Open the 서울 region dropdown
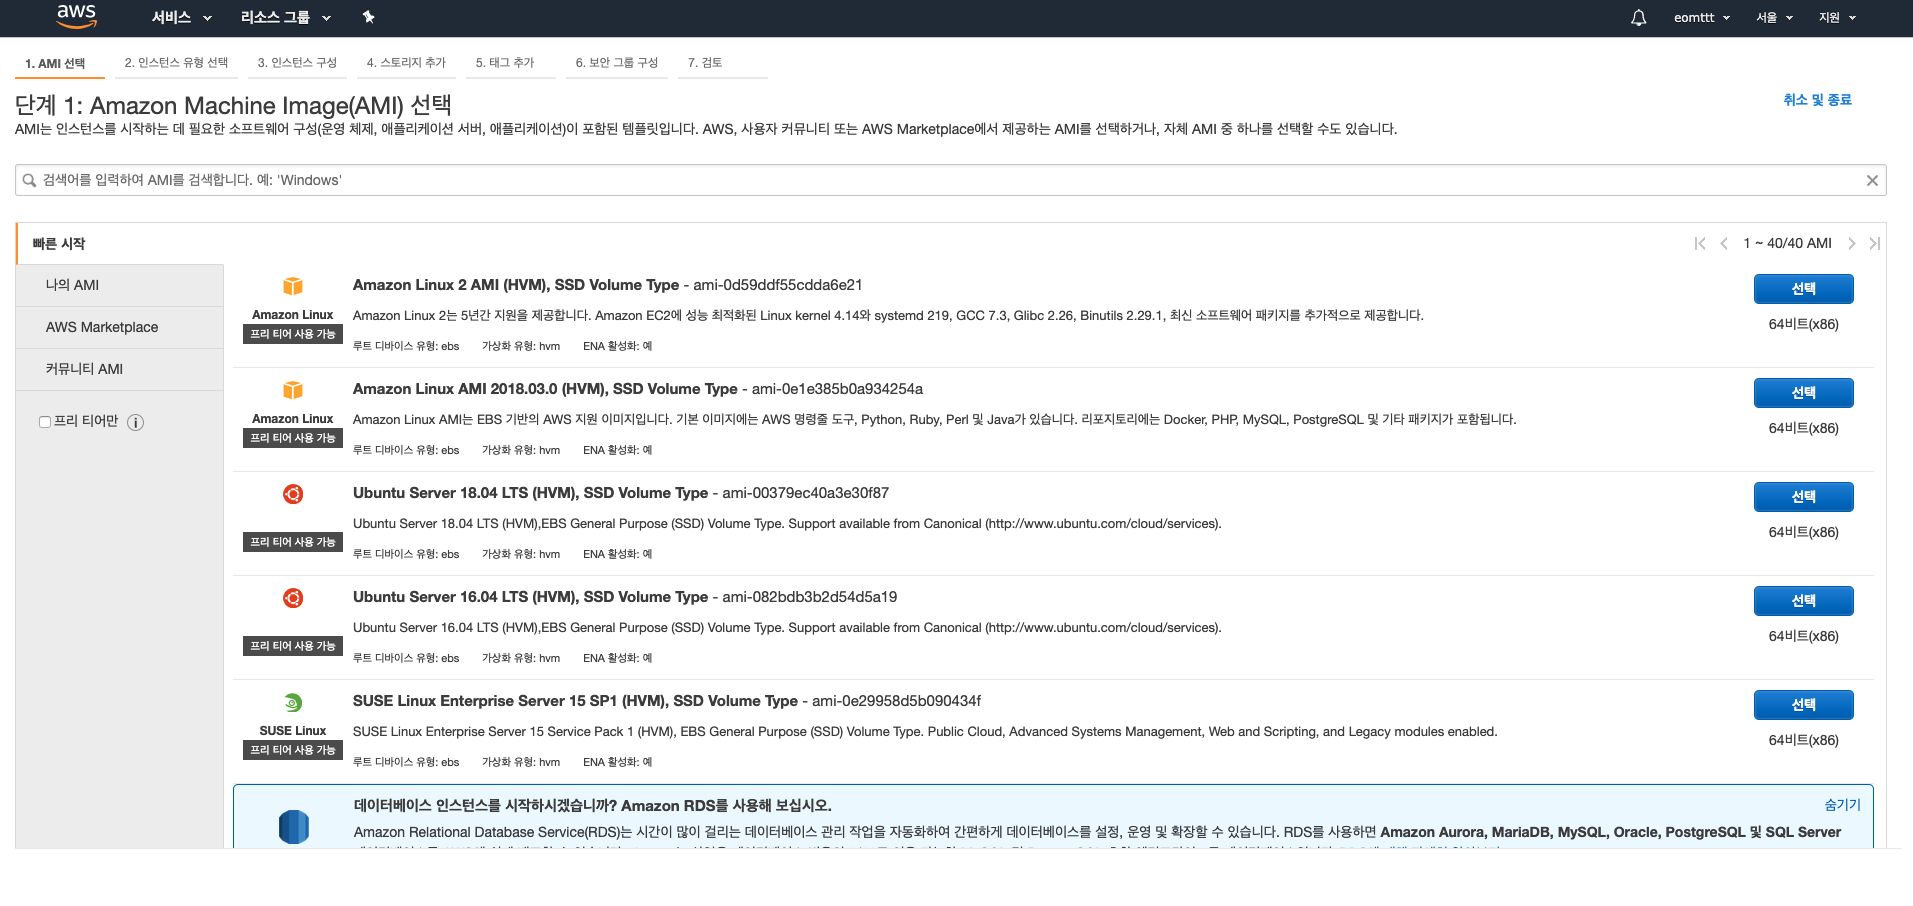The image size is (1913, 906). 1775,17
